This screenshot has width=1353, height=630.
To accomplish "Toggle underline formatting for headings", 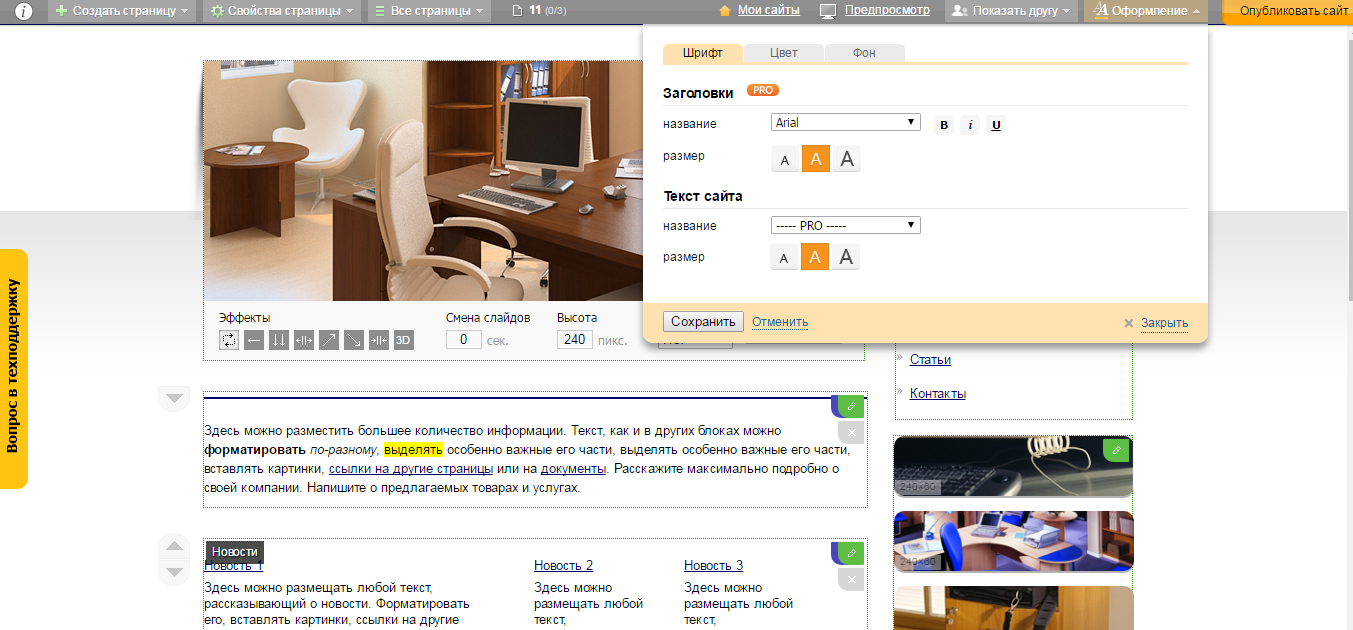I will click(995, 124).
